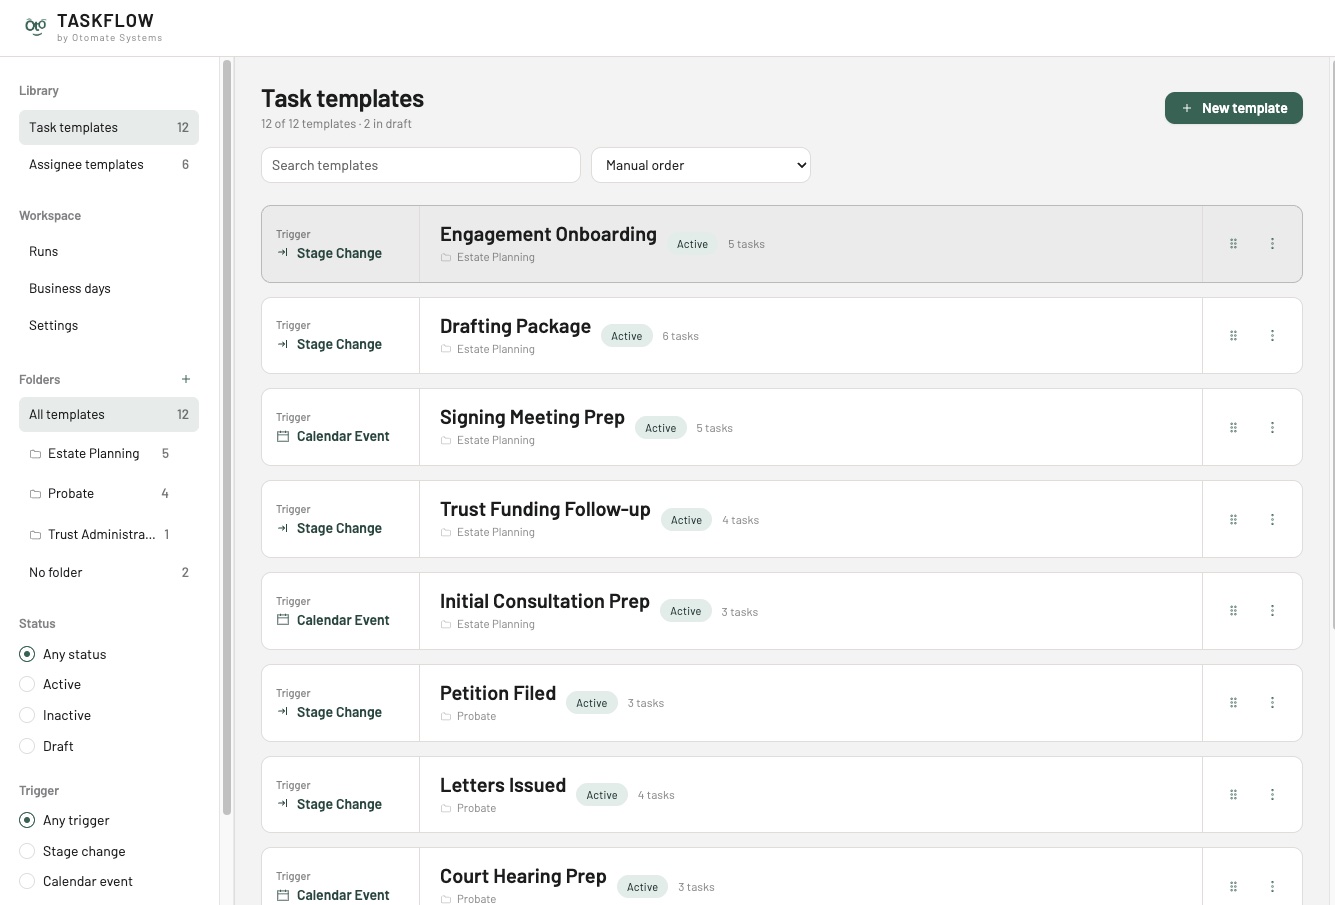
Task: Click the drag handle on Trust Funding Follow-up
Action: click(1233, 520)
